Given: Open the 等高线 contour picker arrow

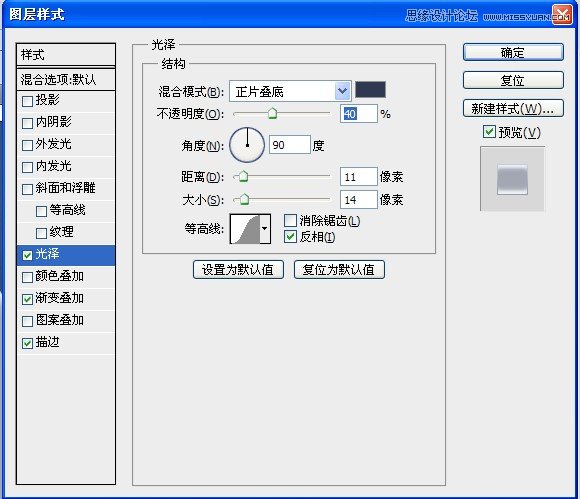Looking at the screenshot, I should coord(265,229).
